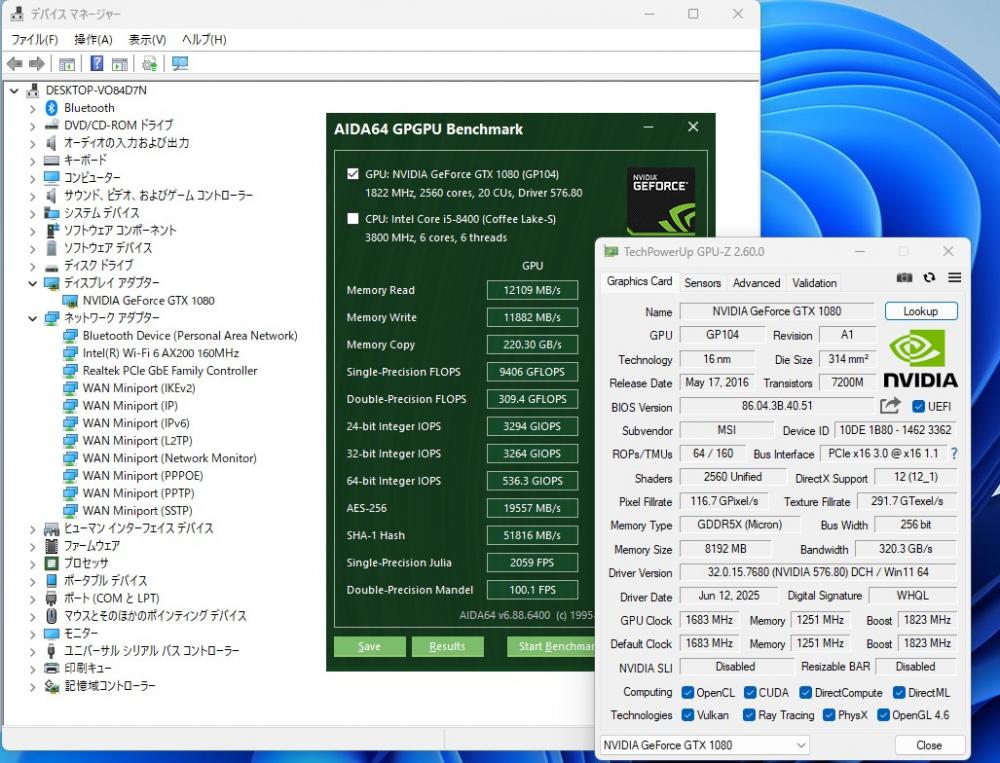1000x763 pixels.
Task: Take a screenshot with GPU-Z camera icon
Action: tap(904, 278)
